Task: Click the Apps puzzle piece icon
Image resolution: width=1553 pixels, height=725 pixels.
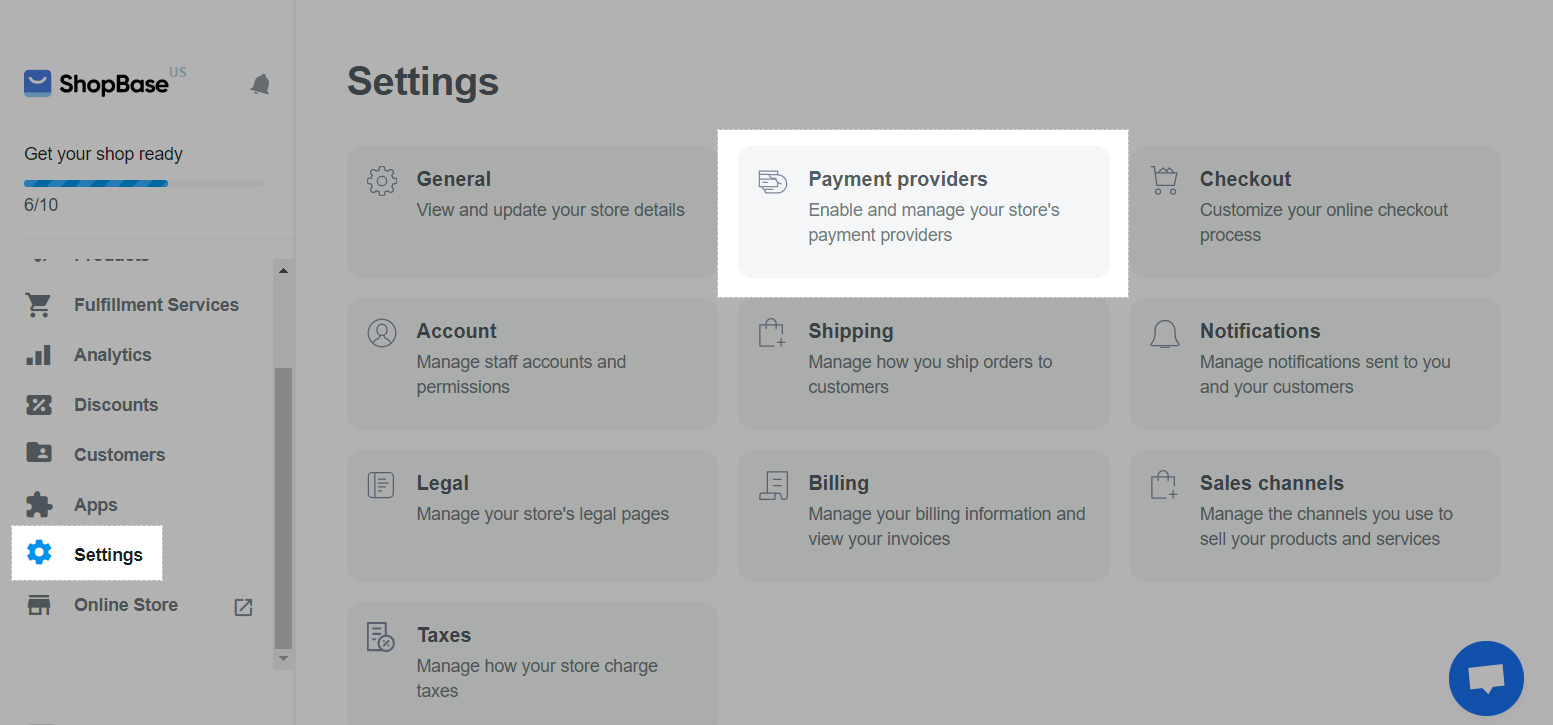Action: (39, 504)
